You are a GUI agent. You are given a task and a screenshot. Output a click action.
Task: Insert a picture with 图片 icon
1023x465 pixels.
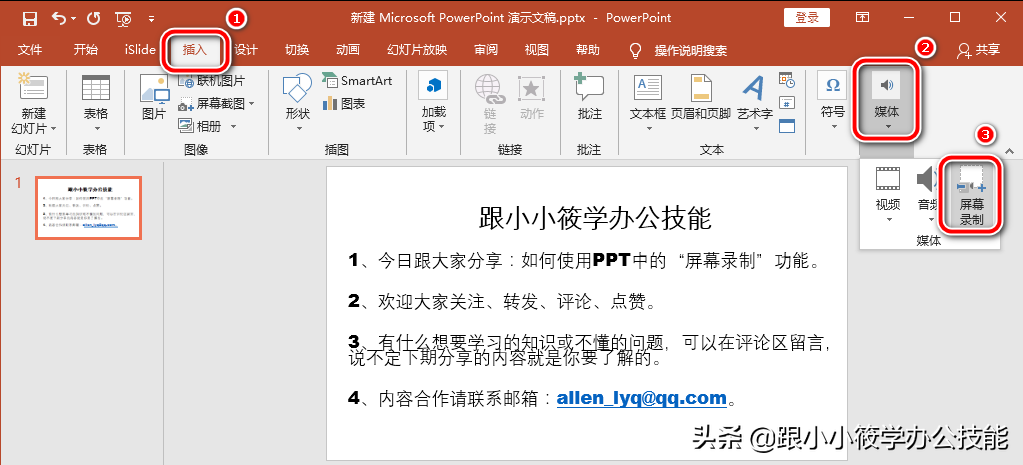154,97
